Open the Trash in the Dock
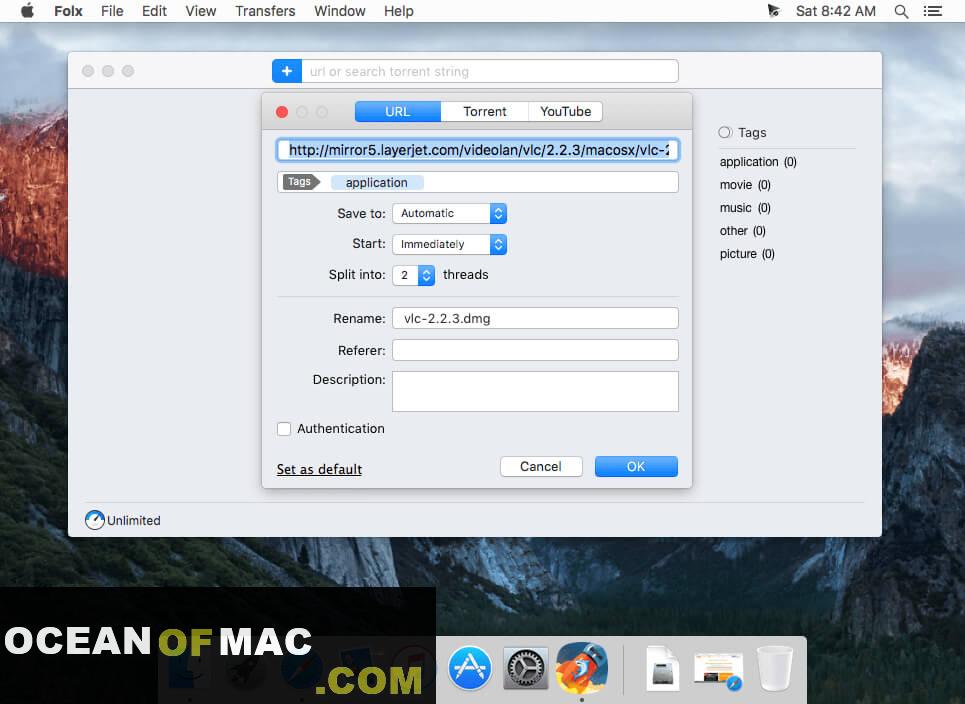The width and height of the screenshot is (965, 704). [774, 668]
